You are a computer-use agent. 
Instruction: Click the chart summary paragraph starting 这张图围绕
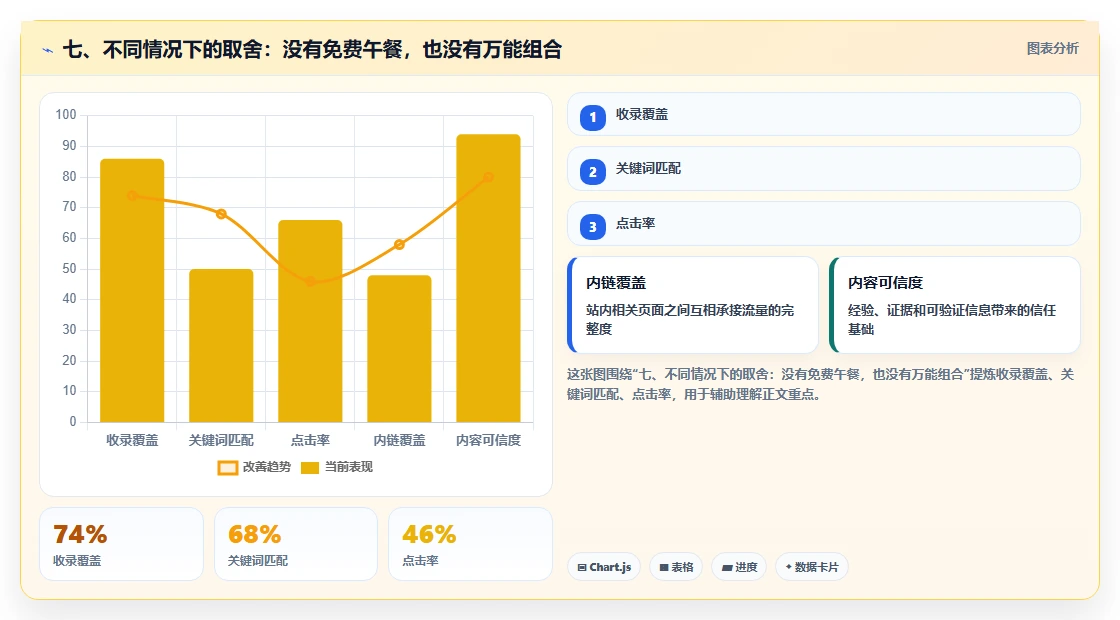[821, 384]
